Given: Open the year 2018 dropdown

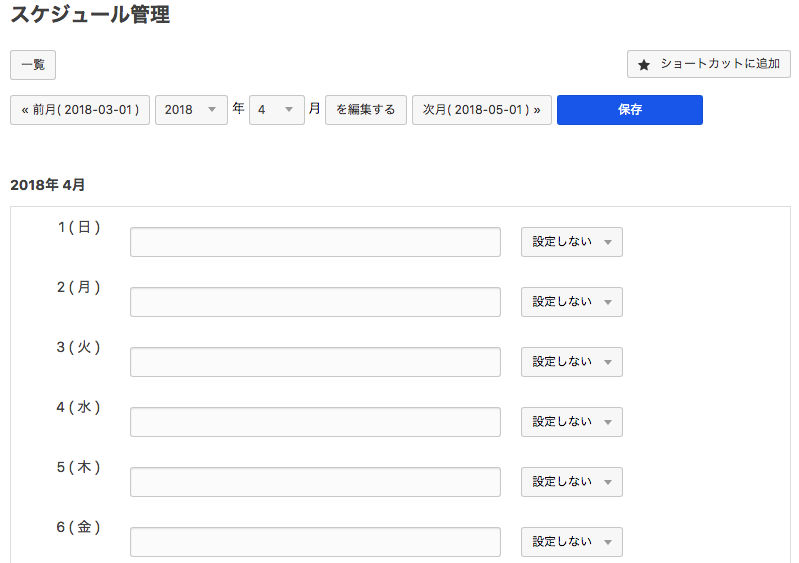Looking at the screenshot, I should click(191, 110).
